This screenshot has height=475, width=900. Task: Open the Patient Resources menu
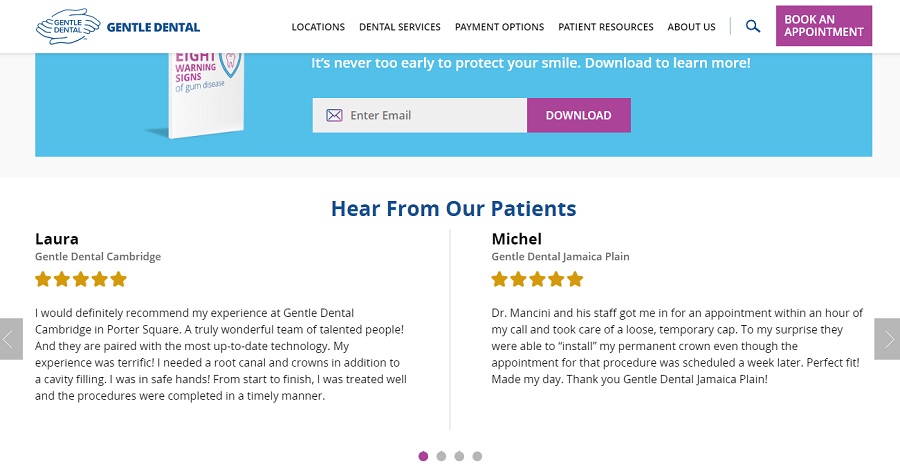(605, 27)
